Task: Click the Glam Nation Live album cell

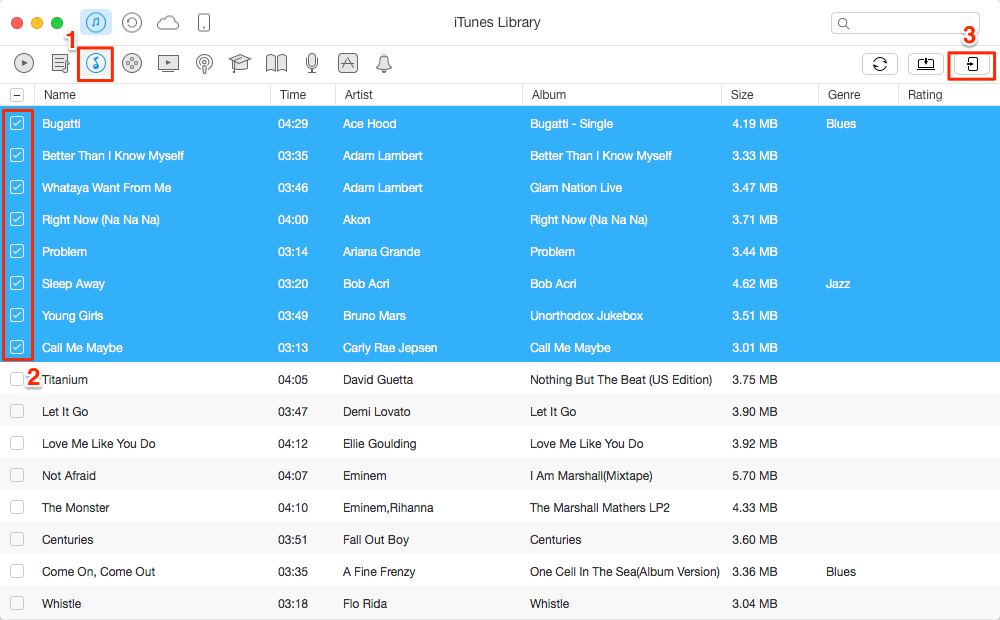Action: [x=576, y=188]
